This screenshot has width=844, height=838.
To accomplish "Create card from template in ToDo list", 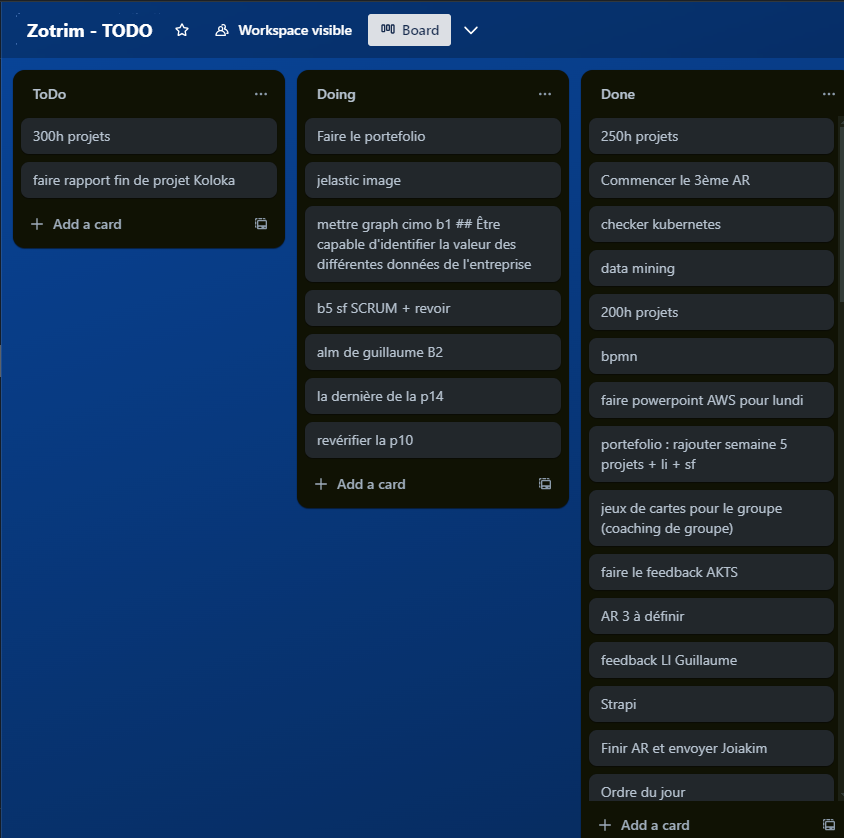I will click(x=261, y=224).
